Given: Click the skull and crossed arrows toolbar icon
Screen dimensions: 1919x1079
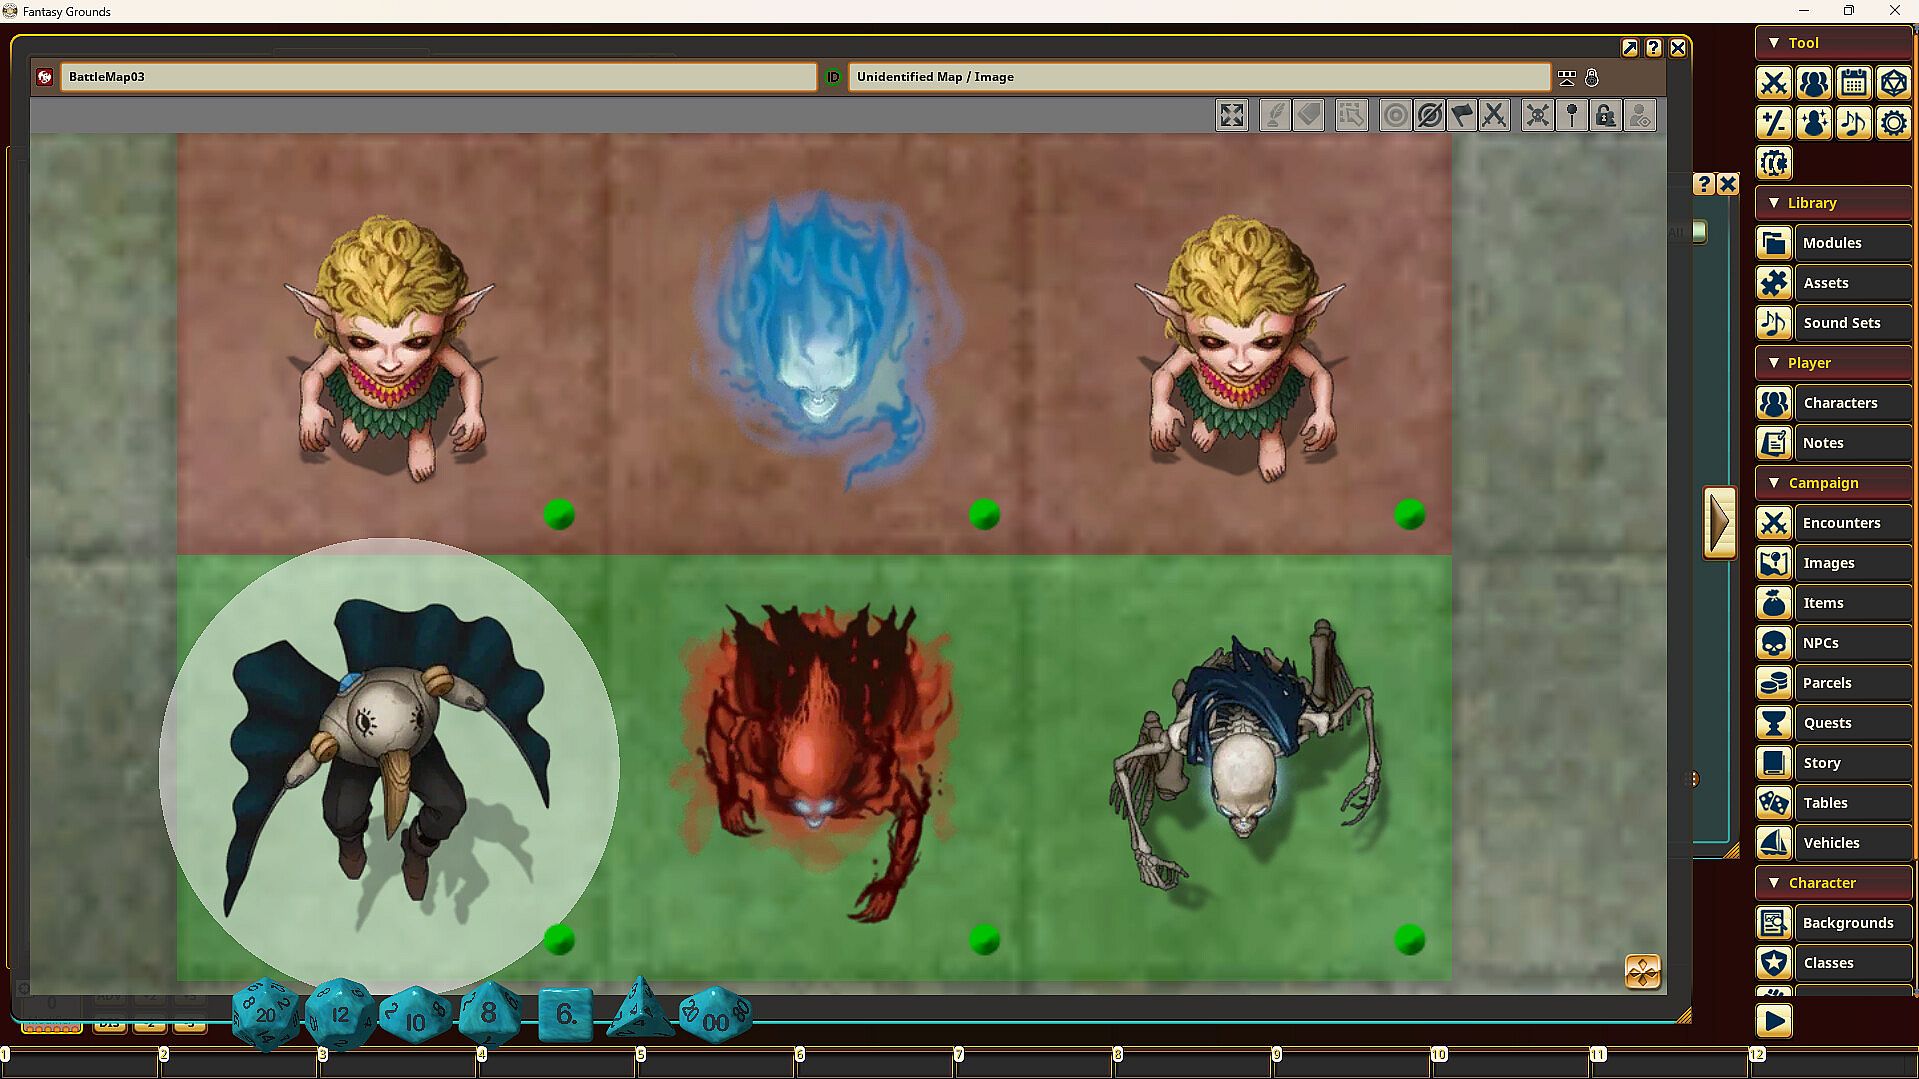Looking at the screenshot, I should point(1538,116).
